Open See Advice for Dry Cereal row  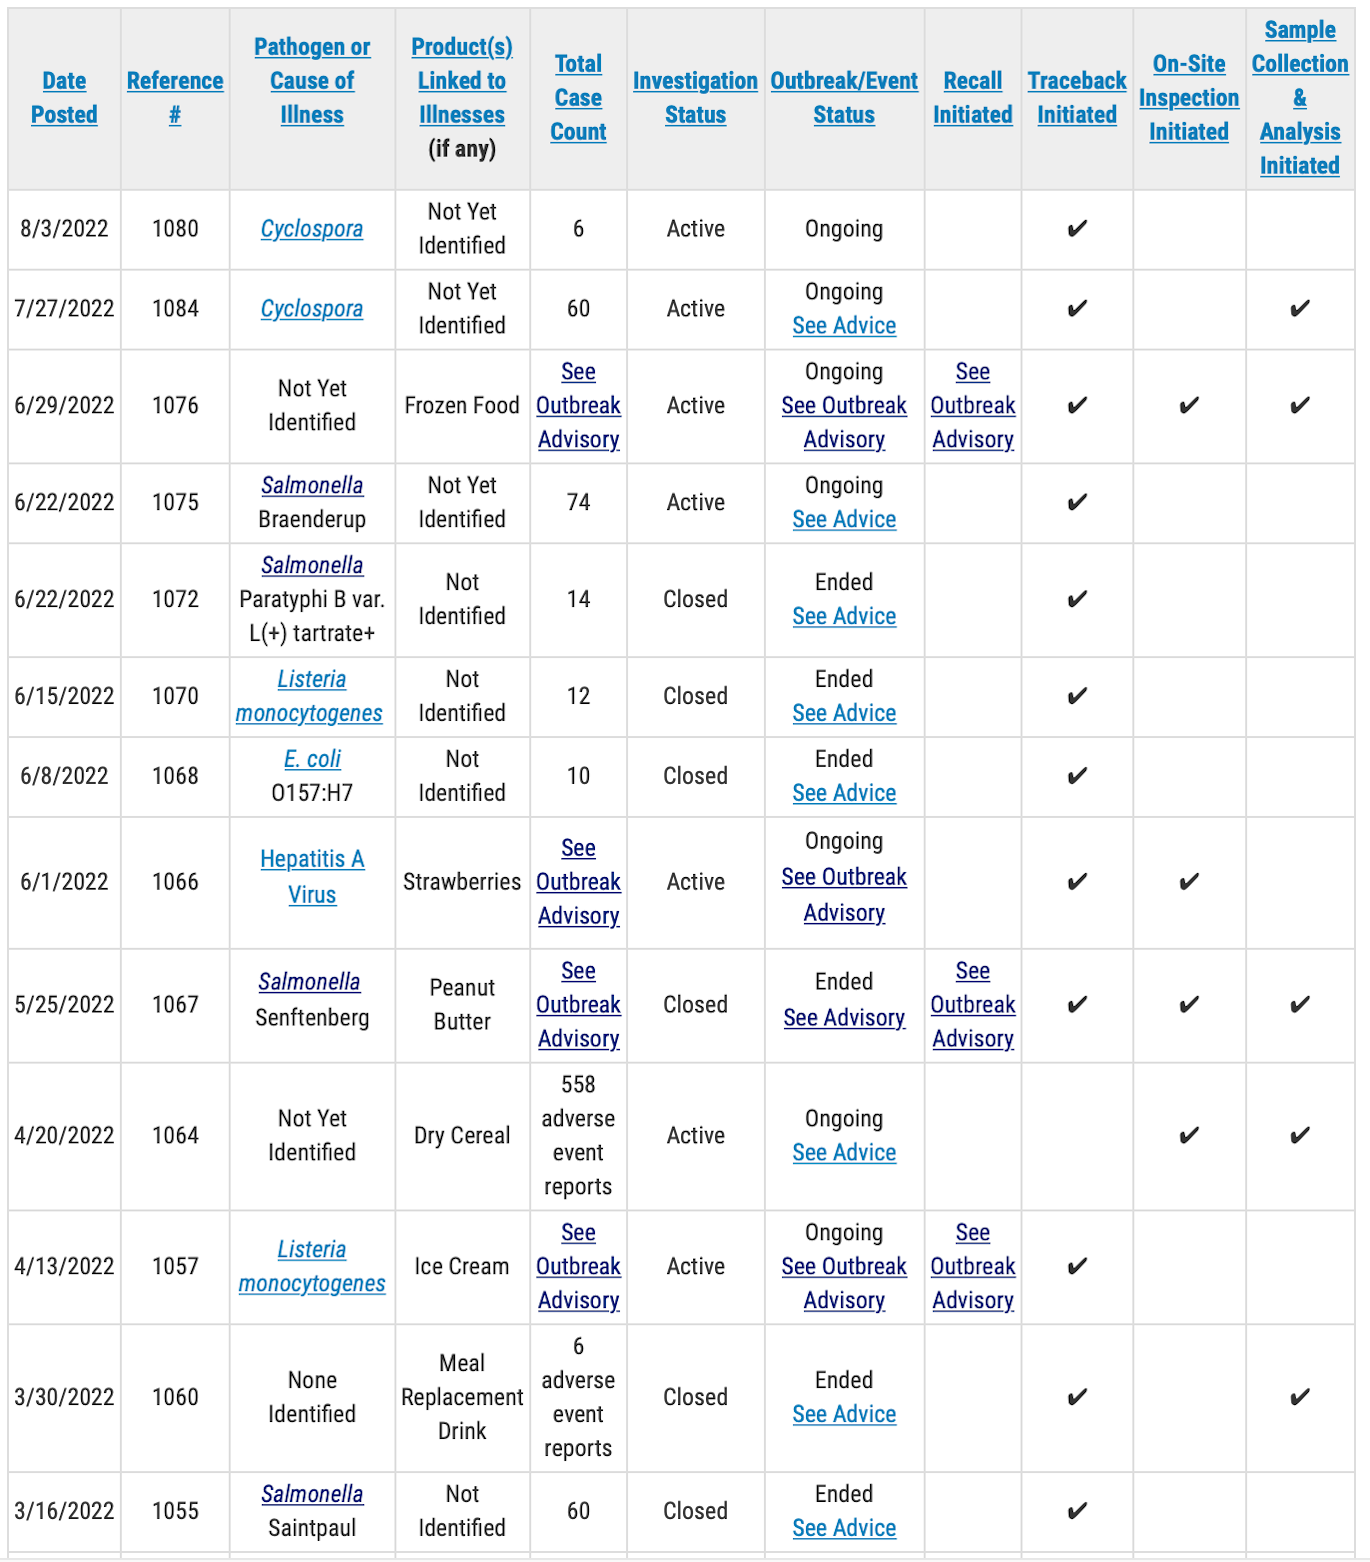(x=844, y=1153)
